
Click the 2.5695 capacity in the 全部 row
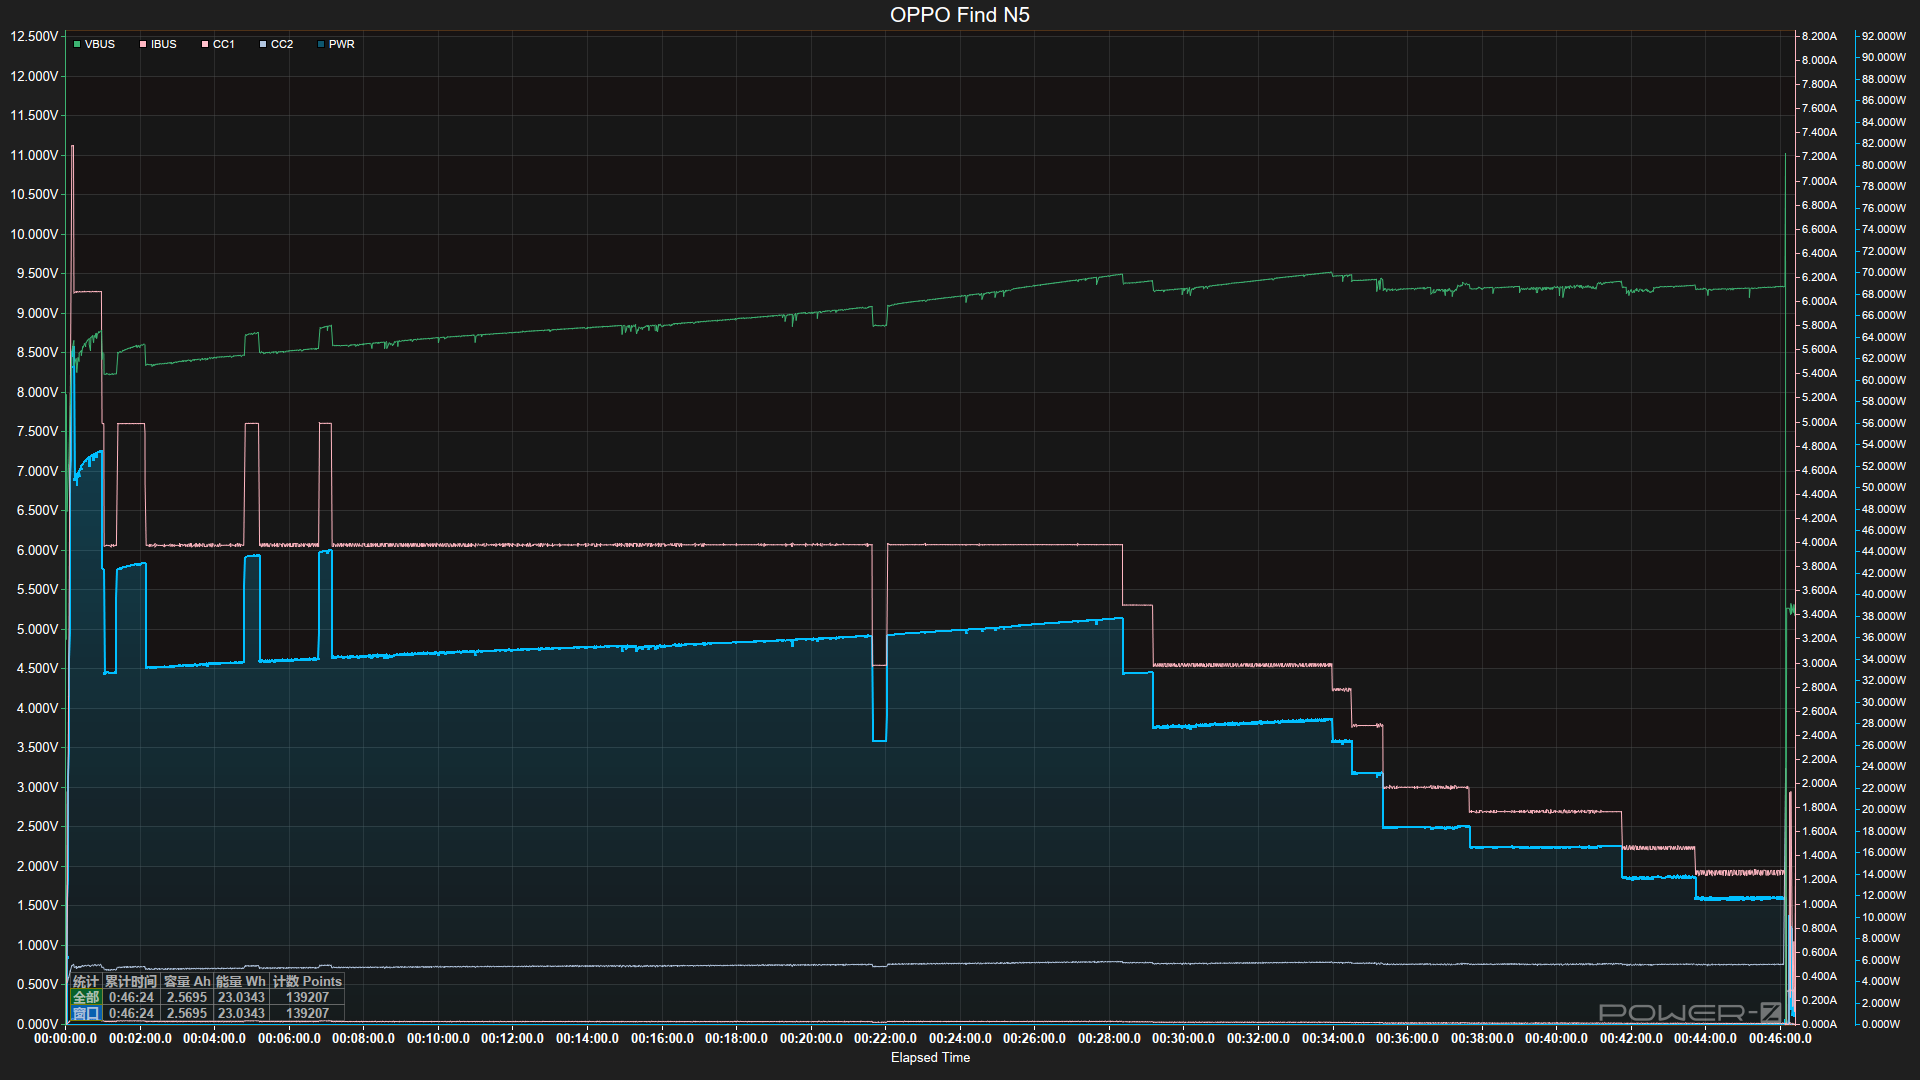click(187, 997)
